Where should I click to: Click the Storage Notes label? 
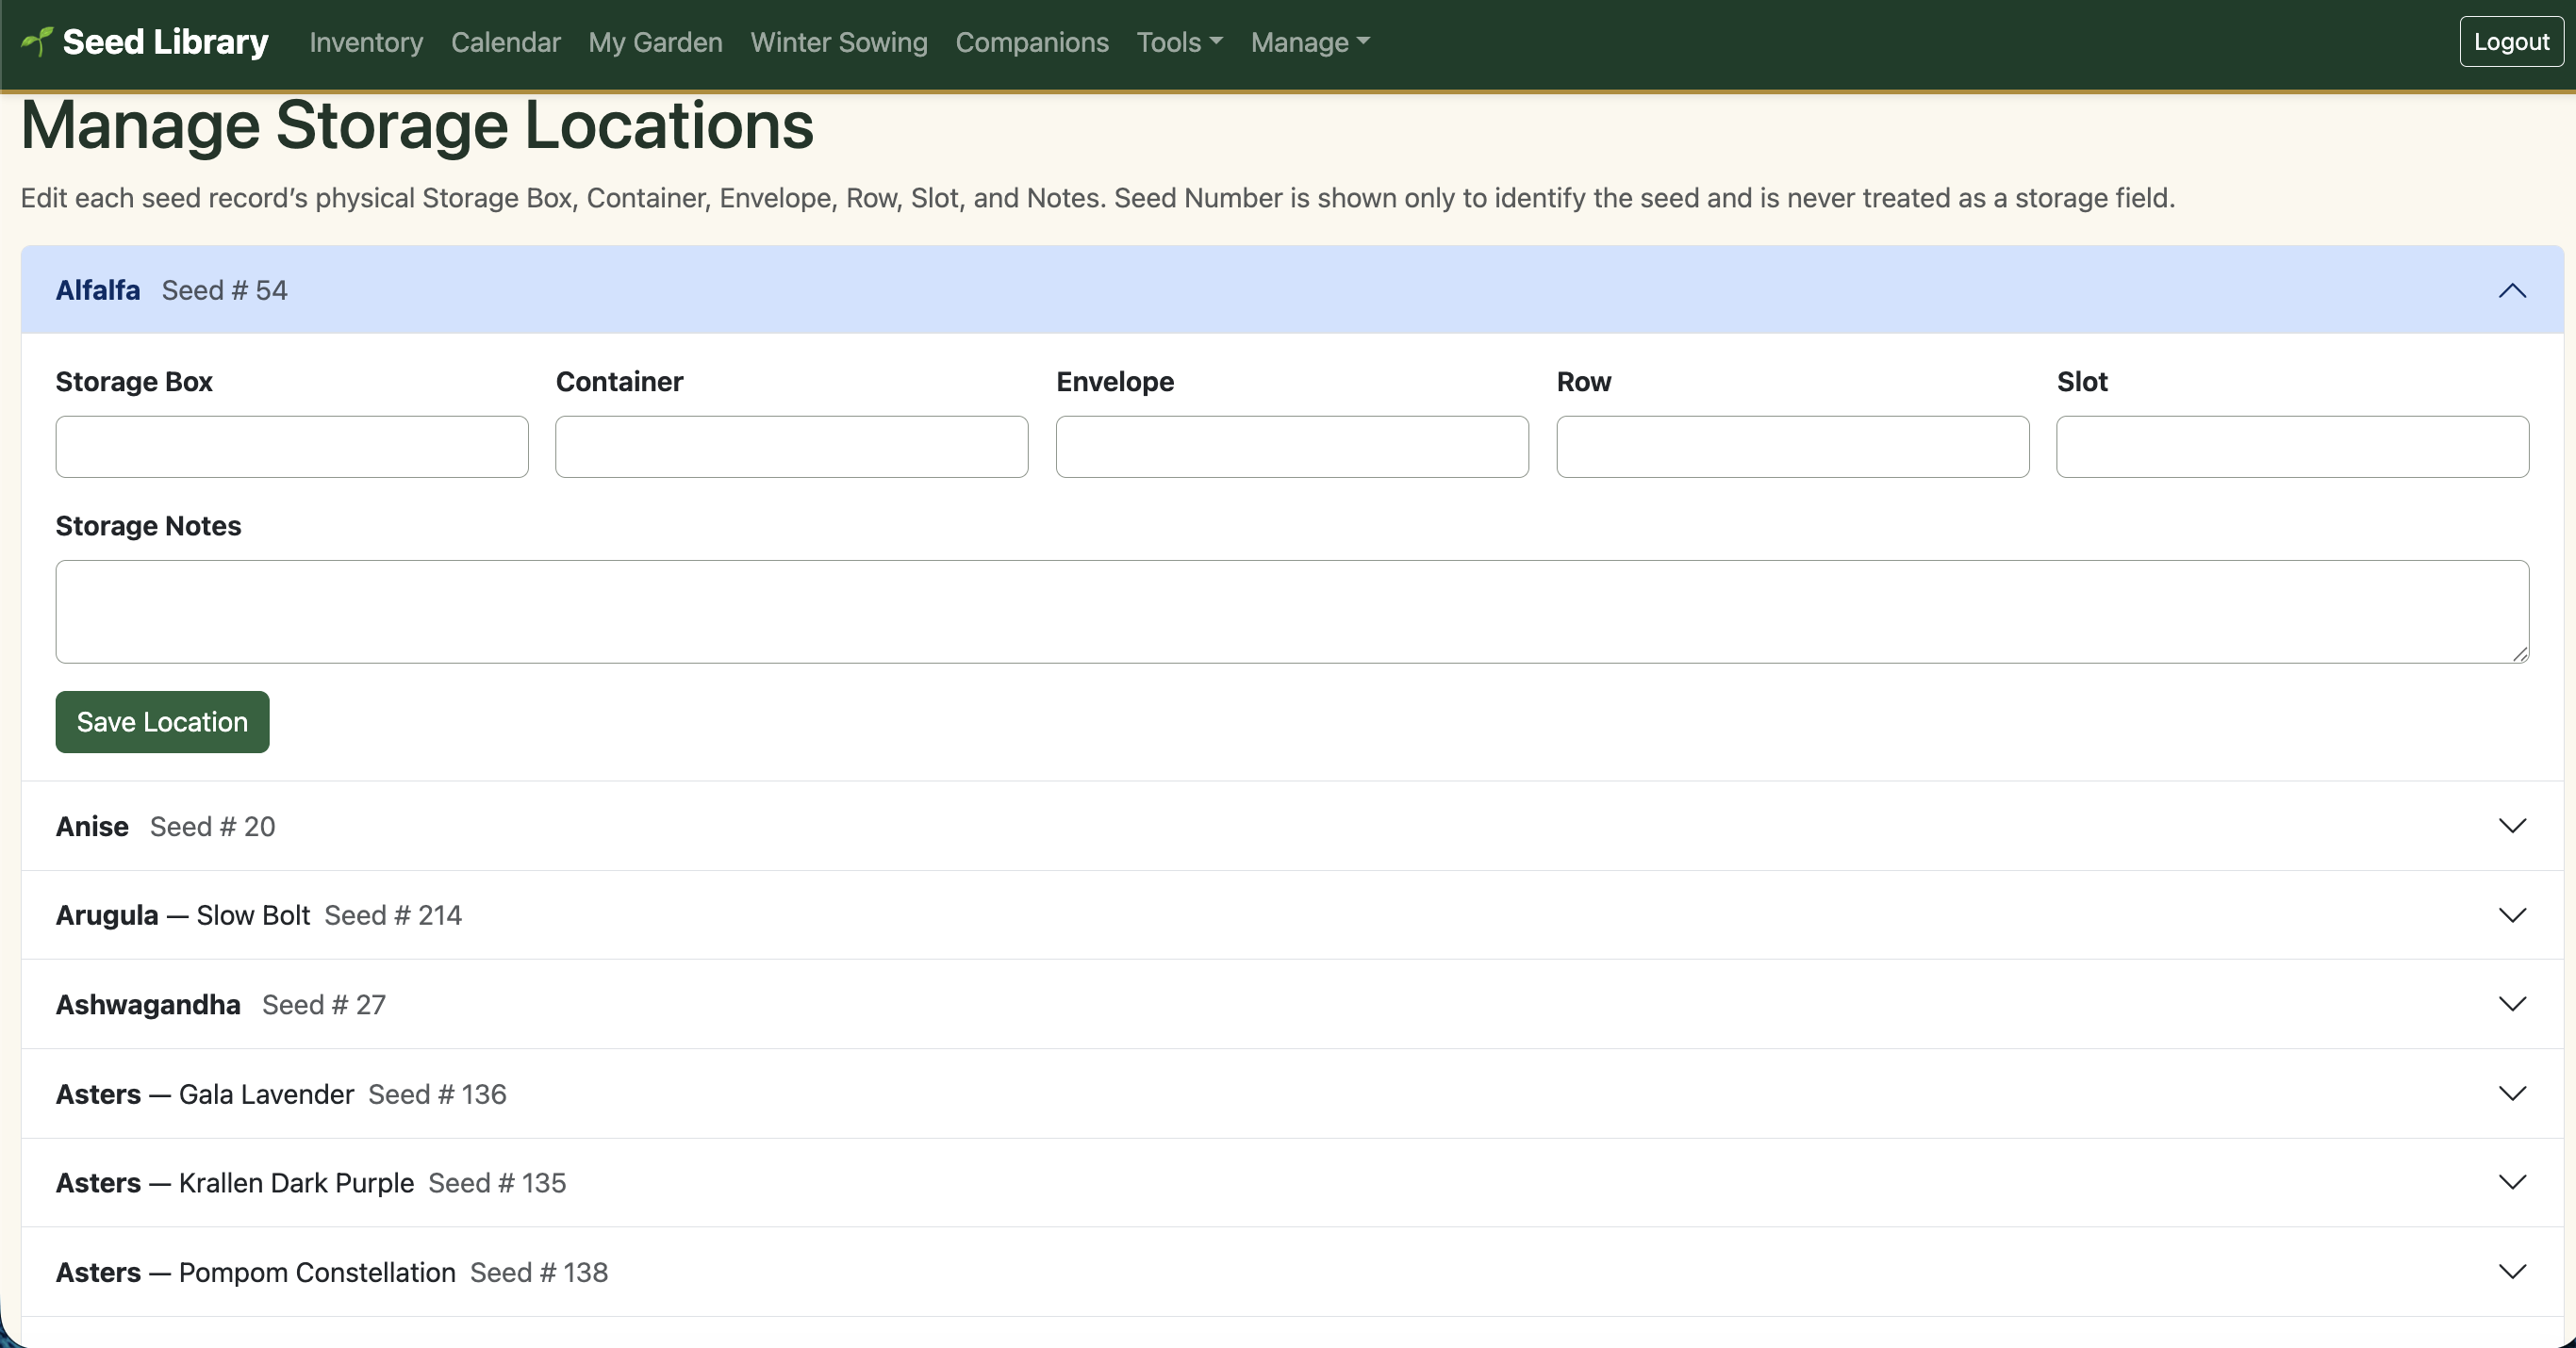pyautogui.click(x=148, y=526)
